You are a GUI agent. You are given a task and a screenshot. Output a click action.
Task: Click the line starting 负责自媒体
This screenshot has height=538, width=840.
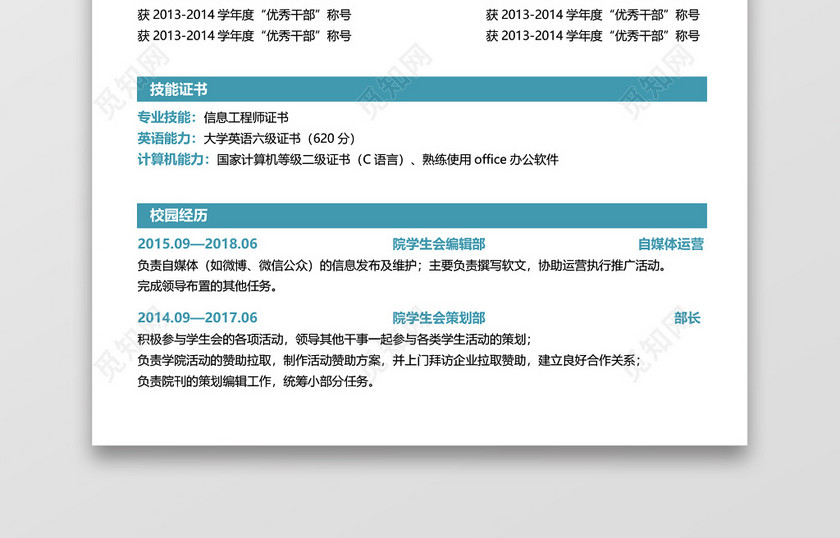[402, 265]
